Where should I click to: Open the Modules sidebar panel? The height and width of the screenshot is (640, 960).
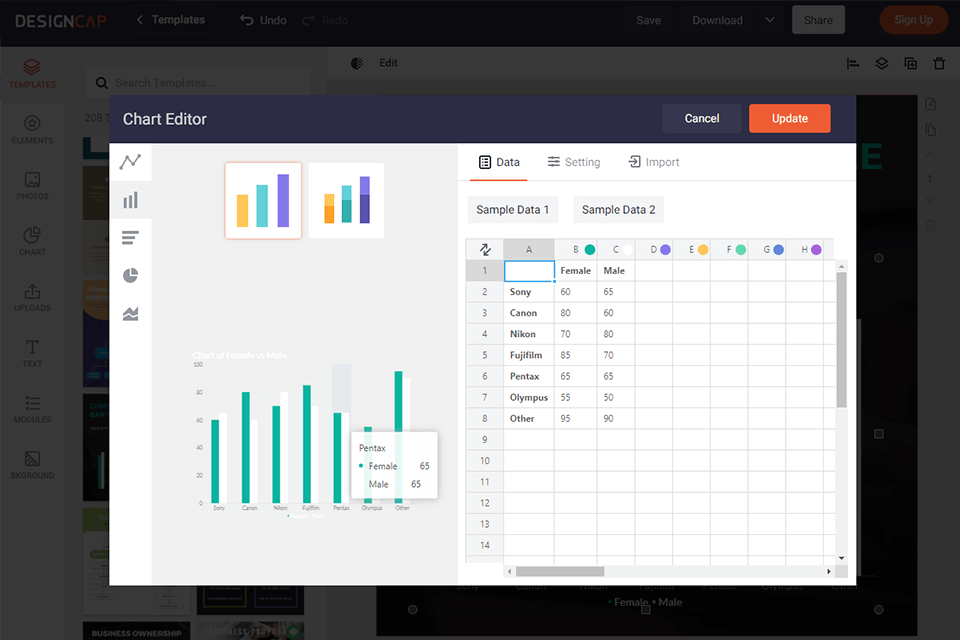click(x=32, y=409)
